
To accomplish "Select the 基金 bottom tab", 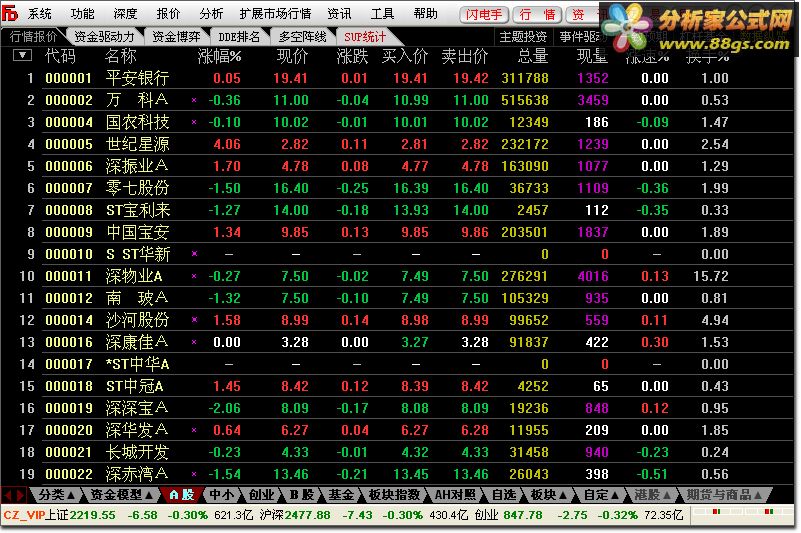I will coord(341,495).
